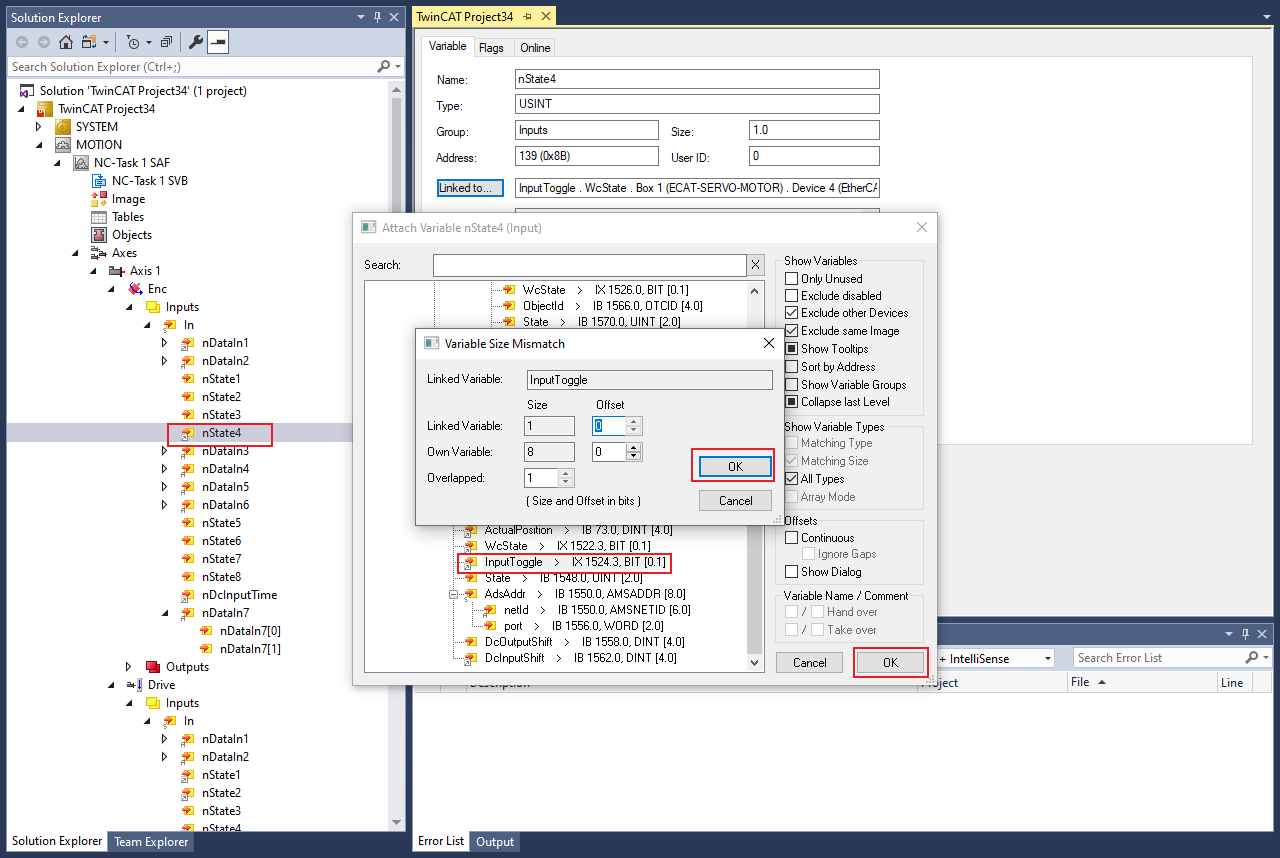Click the Linked to... button

[x=470, y=188]
